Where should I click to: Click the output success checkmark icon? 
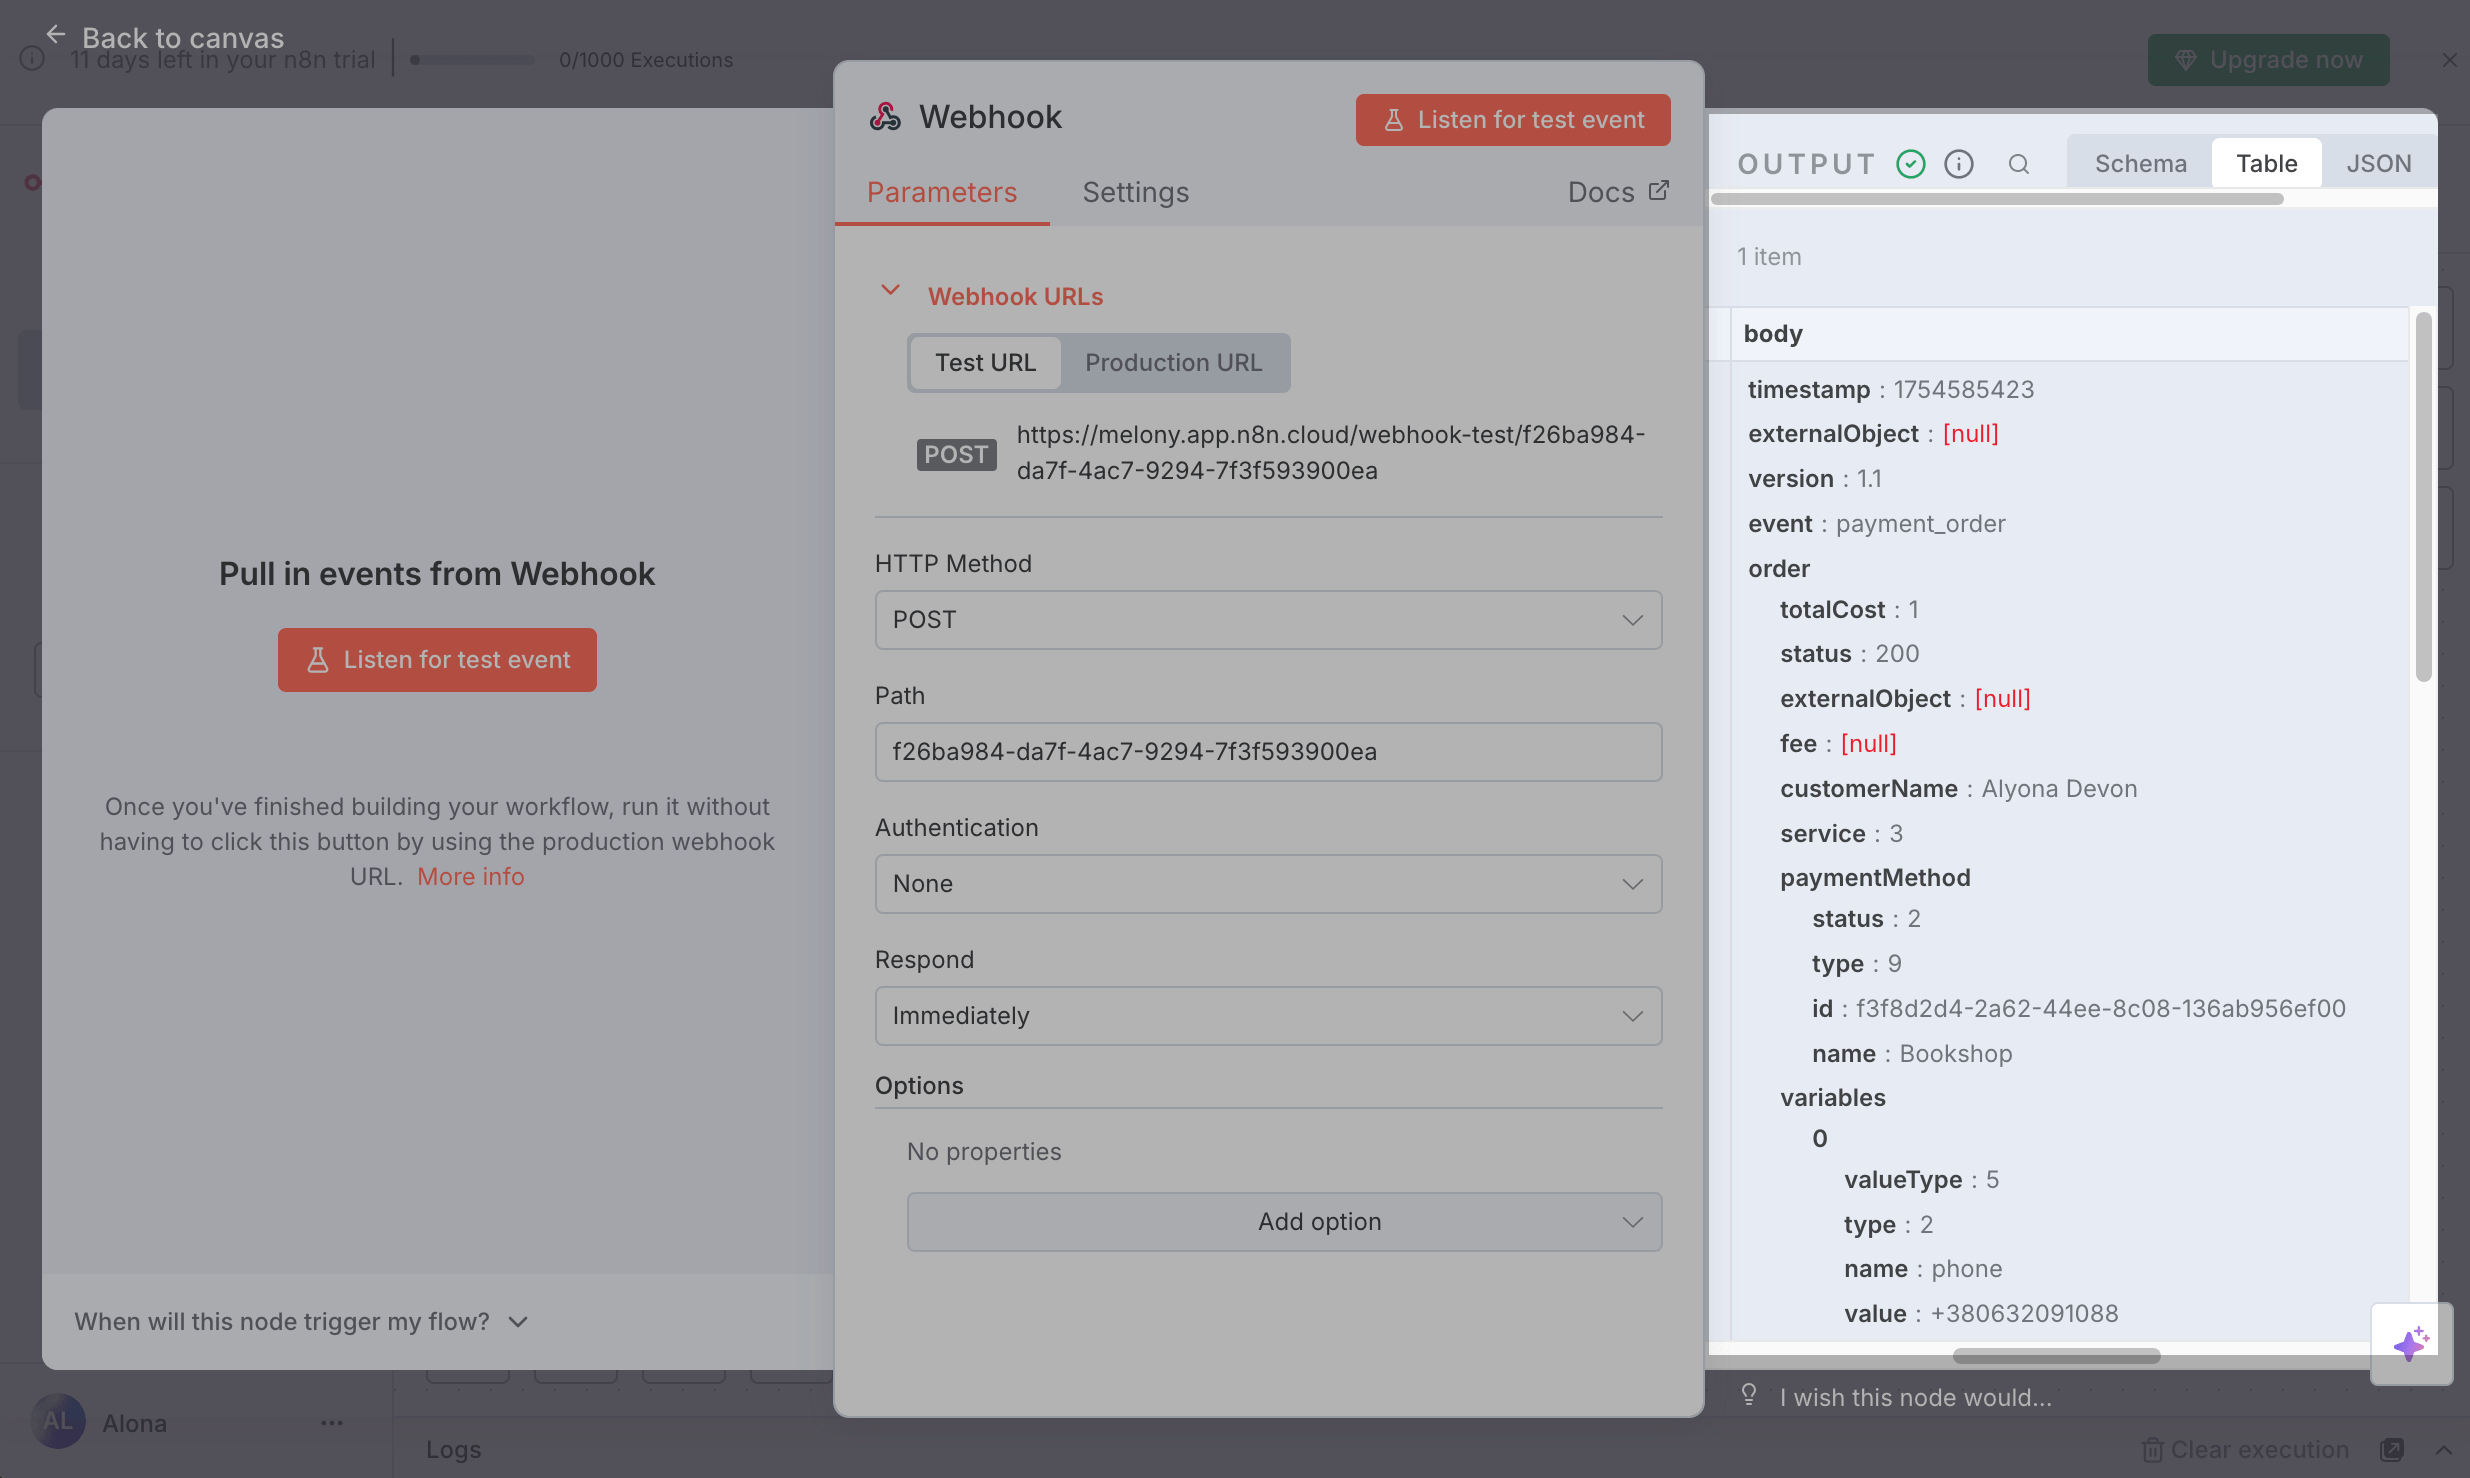click(x=1910, y=164)
